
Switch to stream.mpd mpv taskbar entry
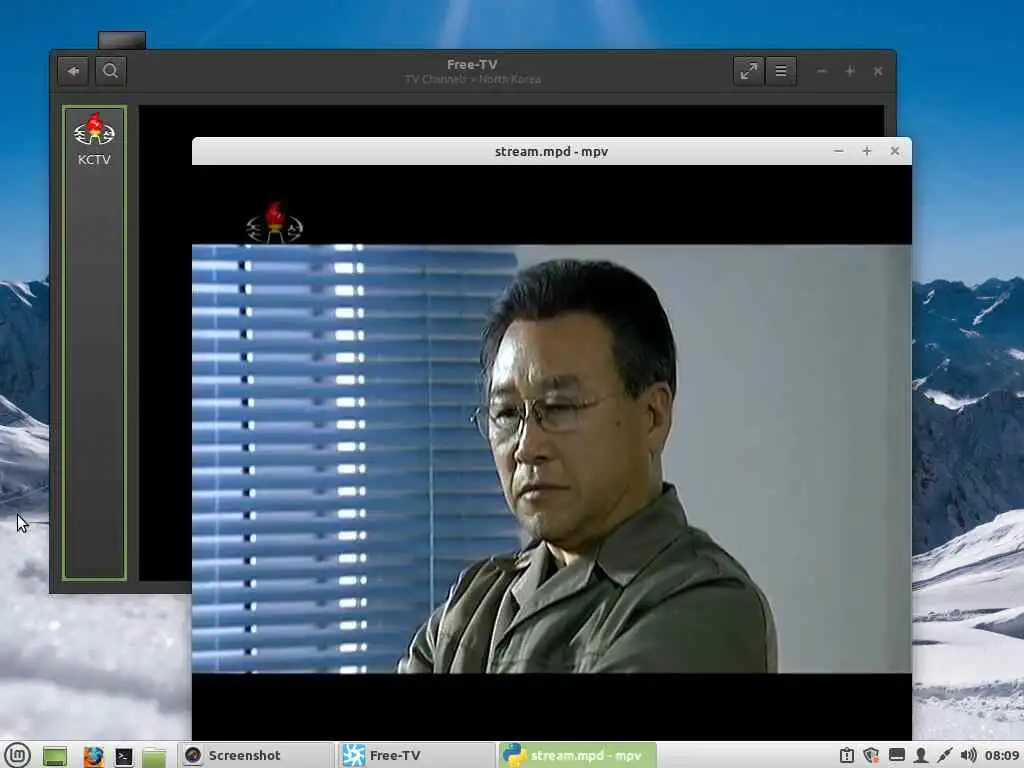coord(577,756)
